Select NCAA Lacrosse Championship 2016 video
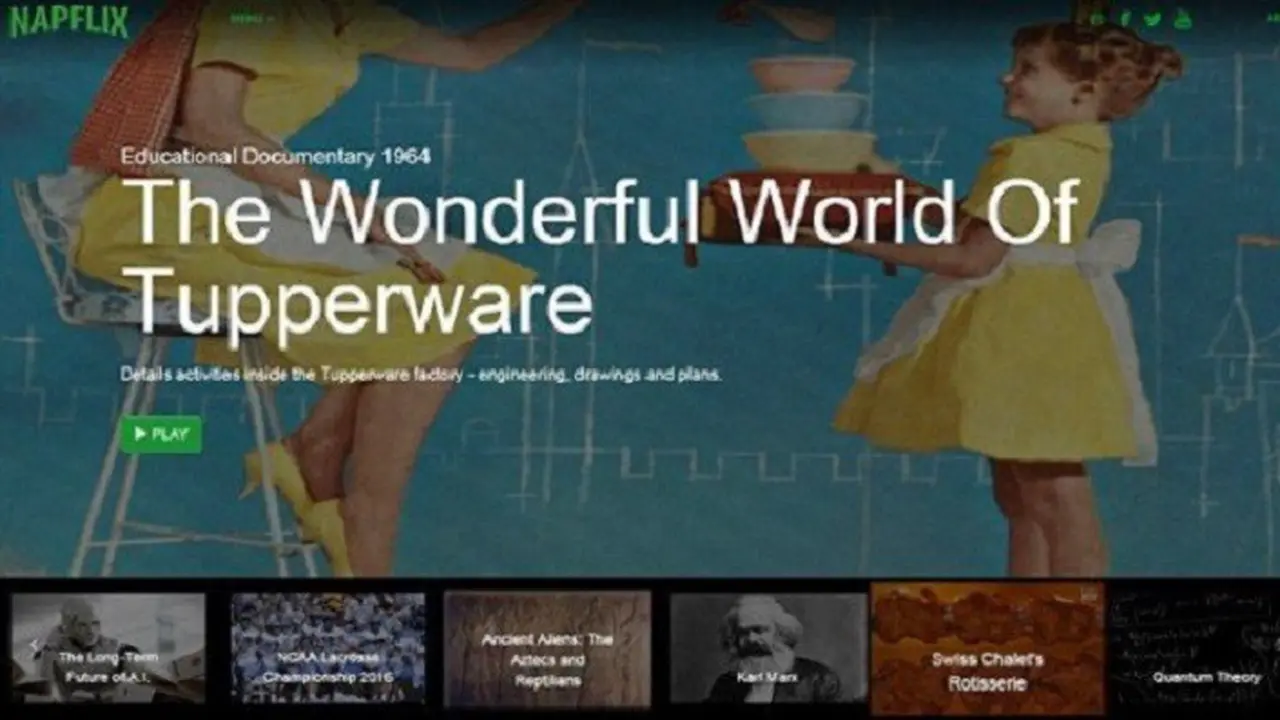Viewport: 1280px width, 720px height. click(x=328, y=648)
